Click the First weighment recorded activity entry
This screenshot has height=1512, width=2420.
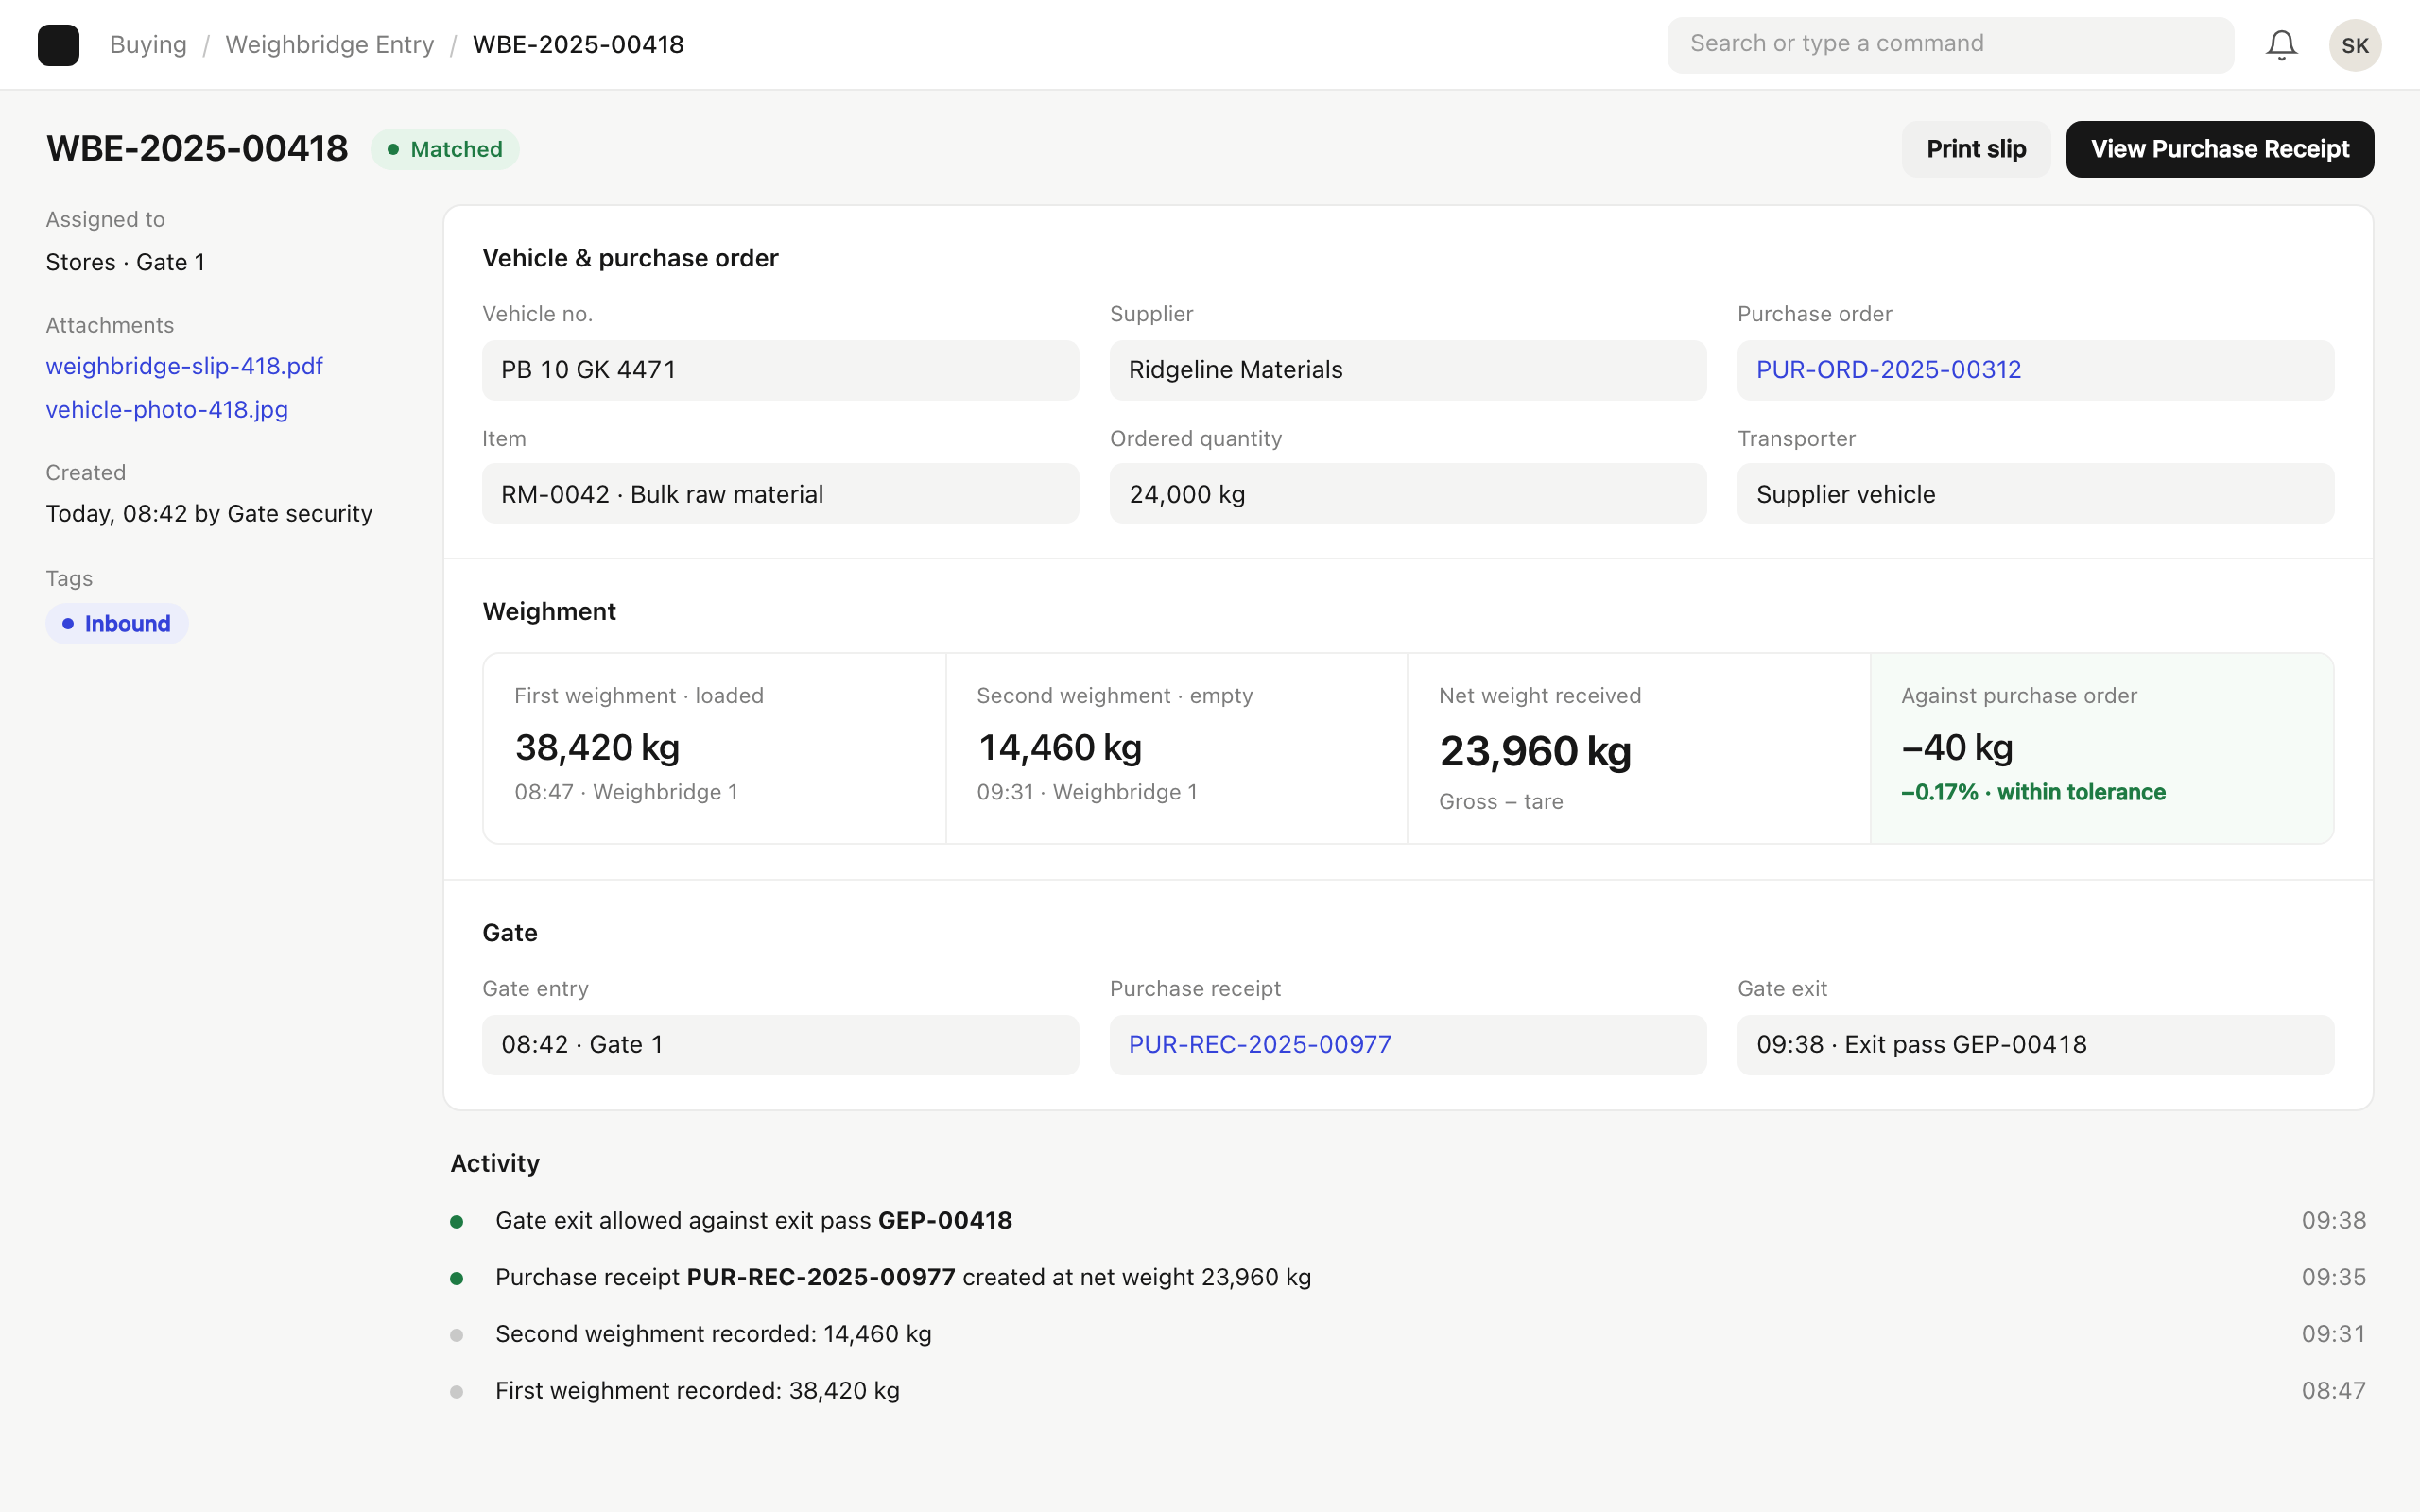pos(1408,1391)
